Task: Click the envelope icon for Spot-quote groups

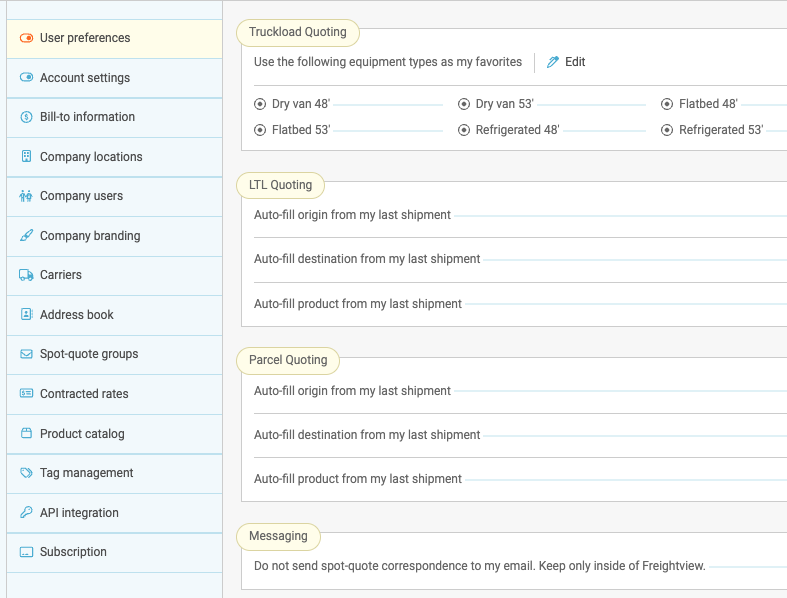Action: coord(26,354)
